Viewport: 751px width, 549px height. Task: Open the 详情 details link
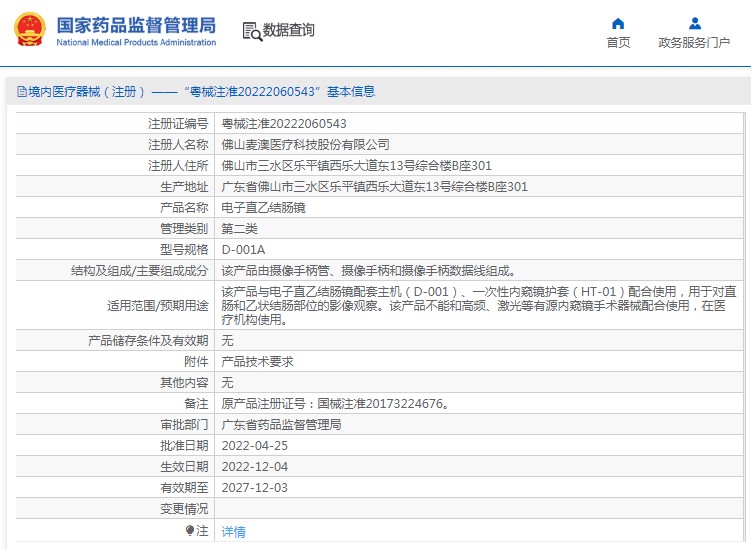pyautogui.click(x=233, y=531)
